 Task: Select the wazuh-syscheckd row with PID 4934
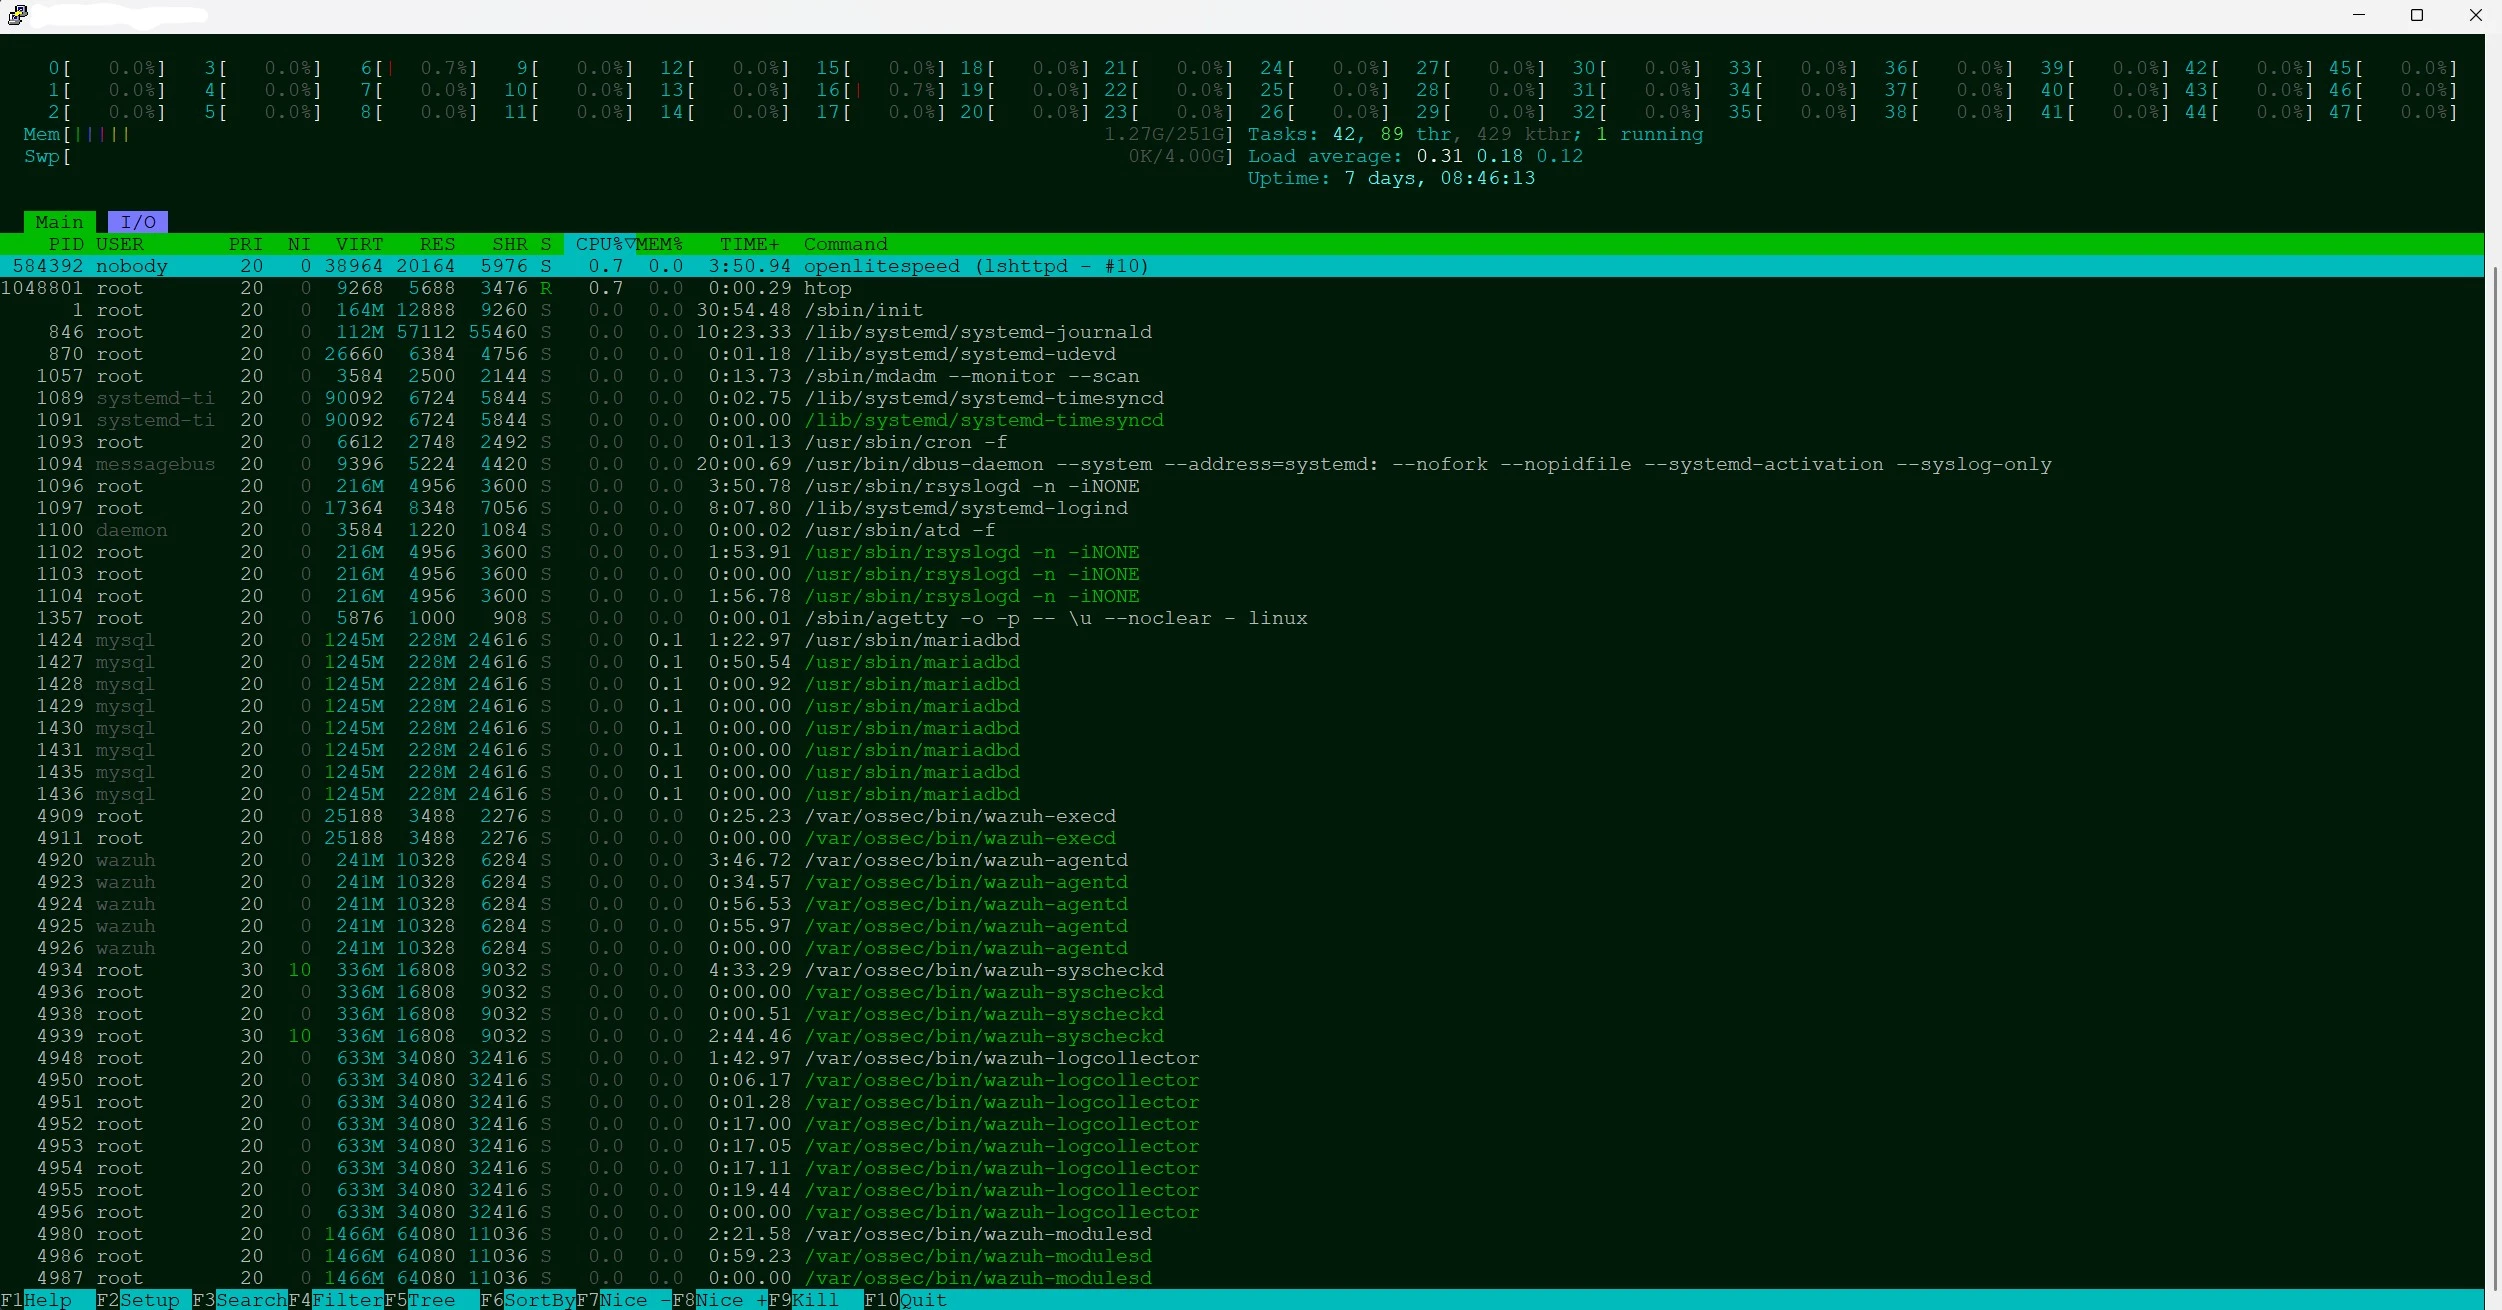[x=1242, y=970]
